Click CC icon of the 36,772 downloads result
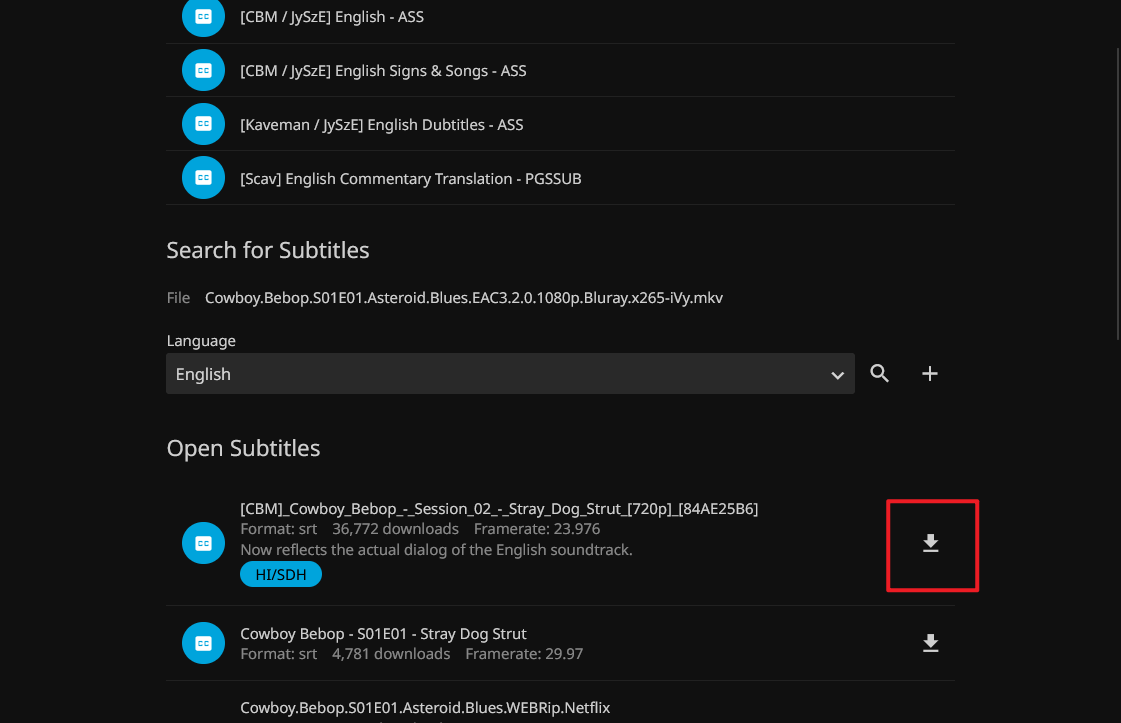This screenshot has width=1121, height=723. click(203, 543)
